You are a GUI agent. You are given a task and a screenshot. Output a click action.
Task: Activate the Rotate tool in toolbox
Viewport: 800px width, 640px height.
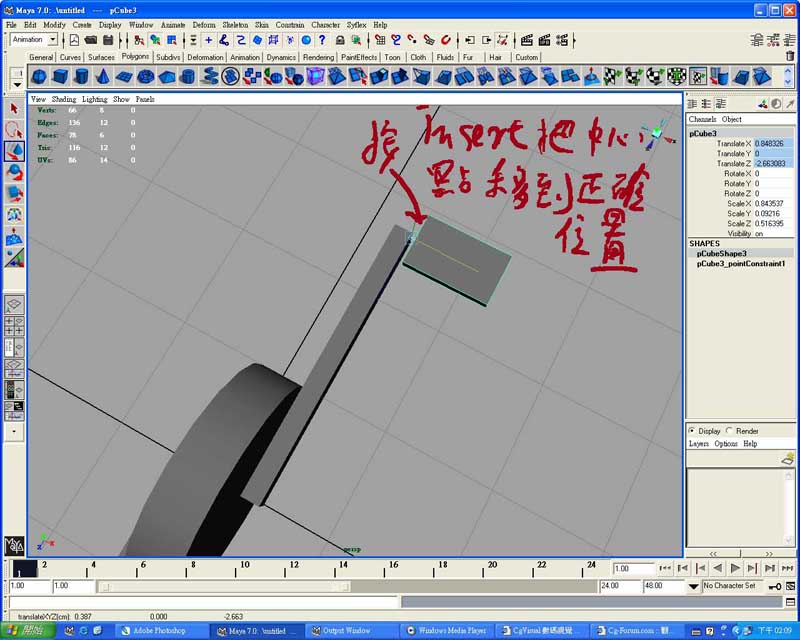pyautogui.click(x=14, y=173)
